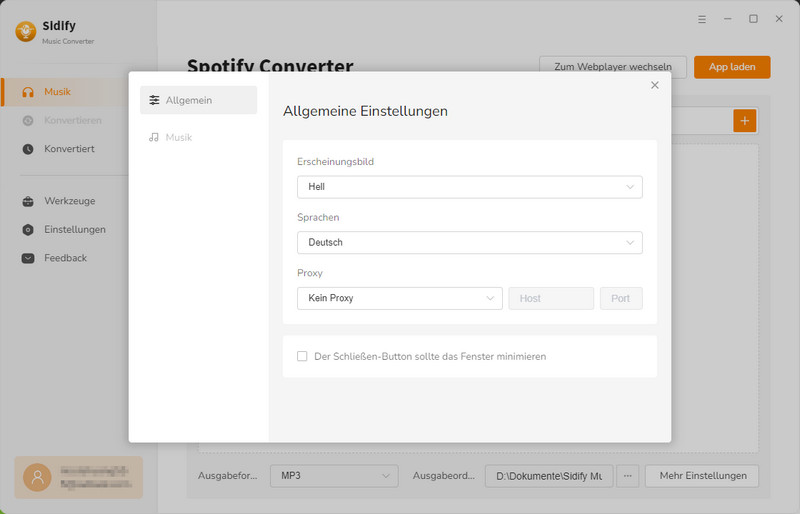Image resolution: width=800 pixels, height=514 pixels.
Task: Minimize the Sidify window
Action: point(728,19)
